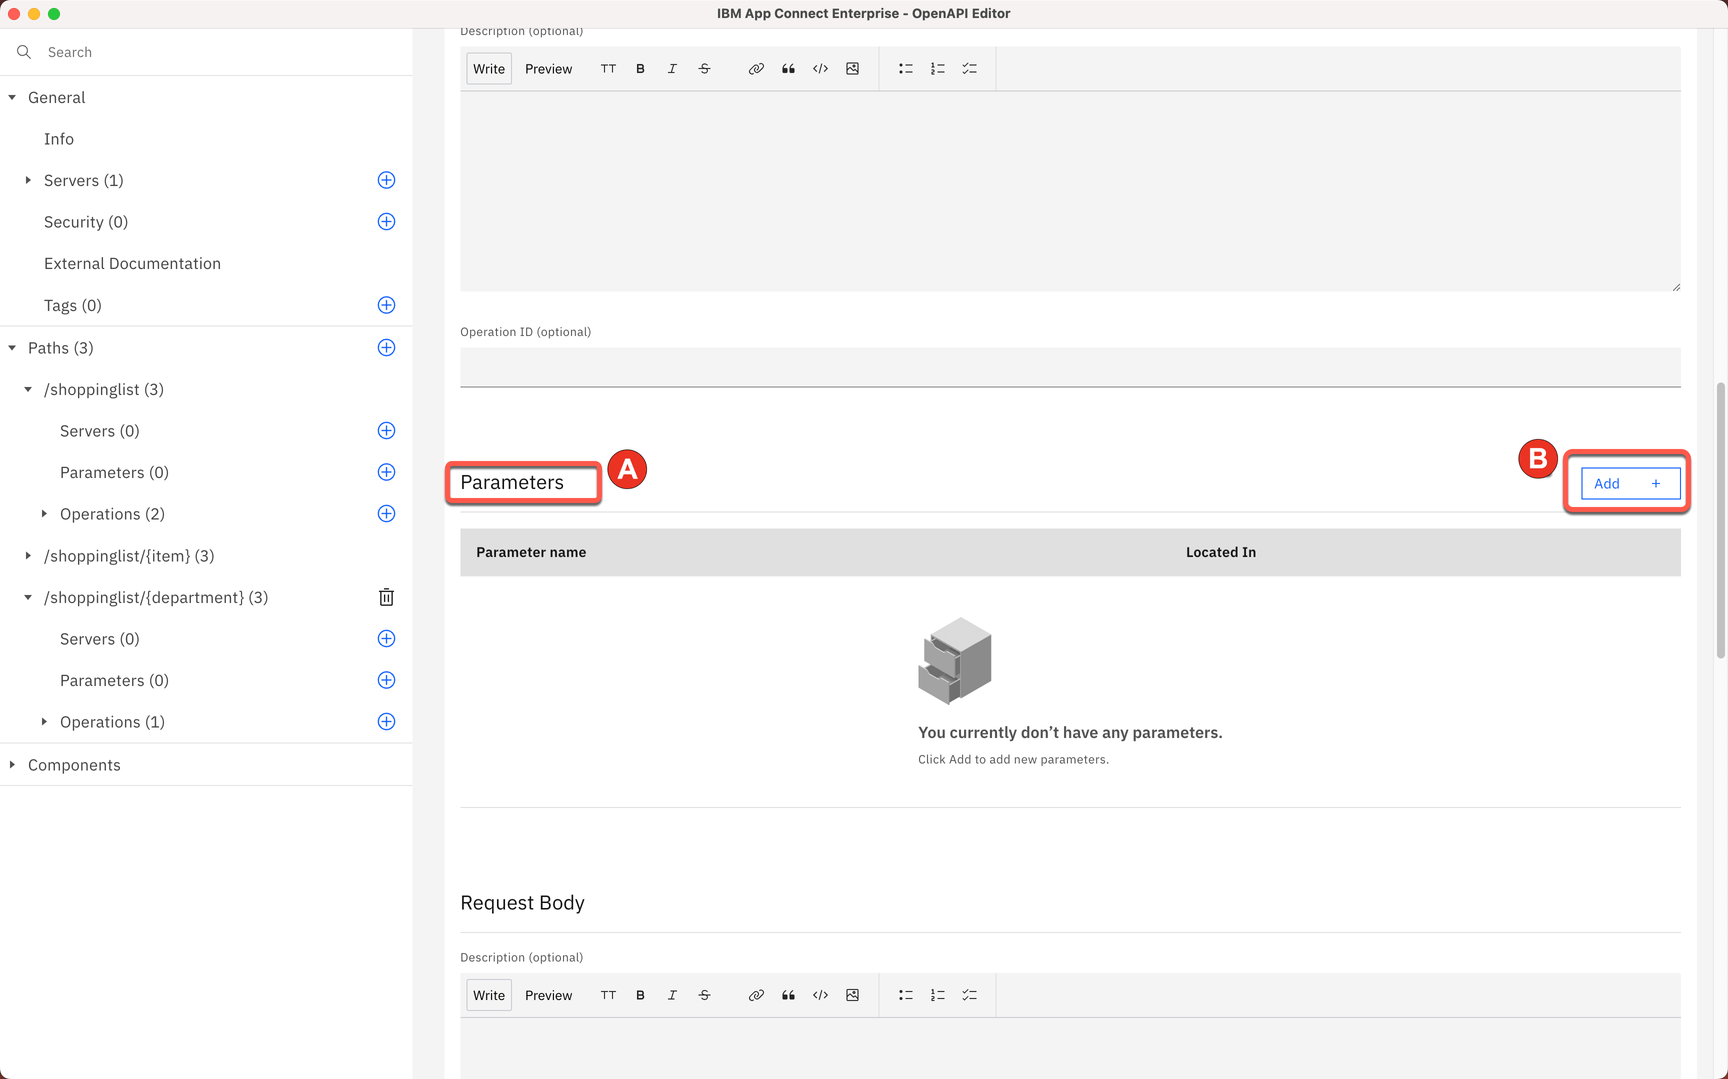Add a new server with the plus icon

(386, 180)
